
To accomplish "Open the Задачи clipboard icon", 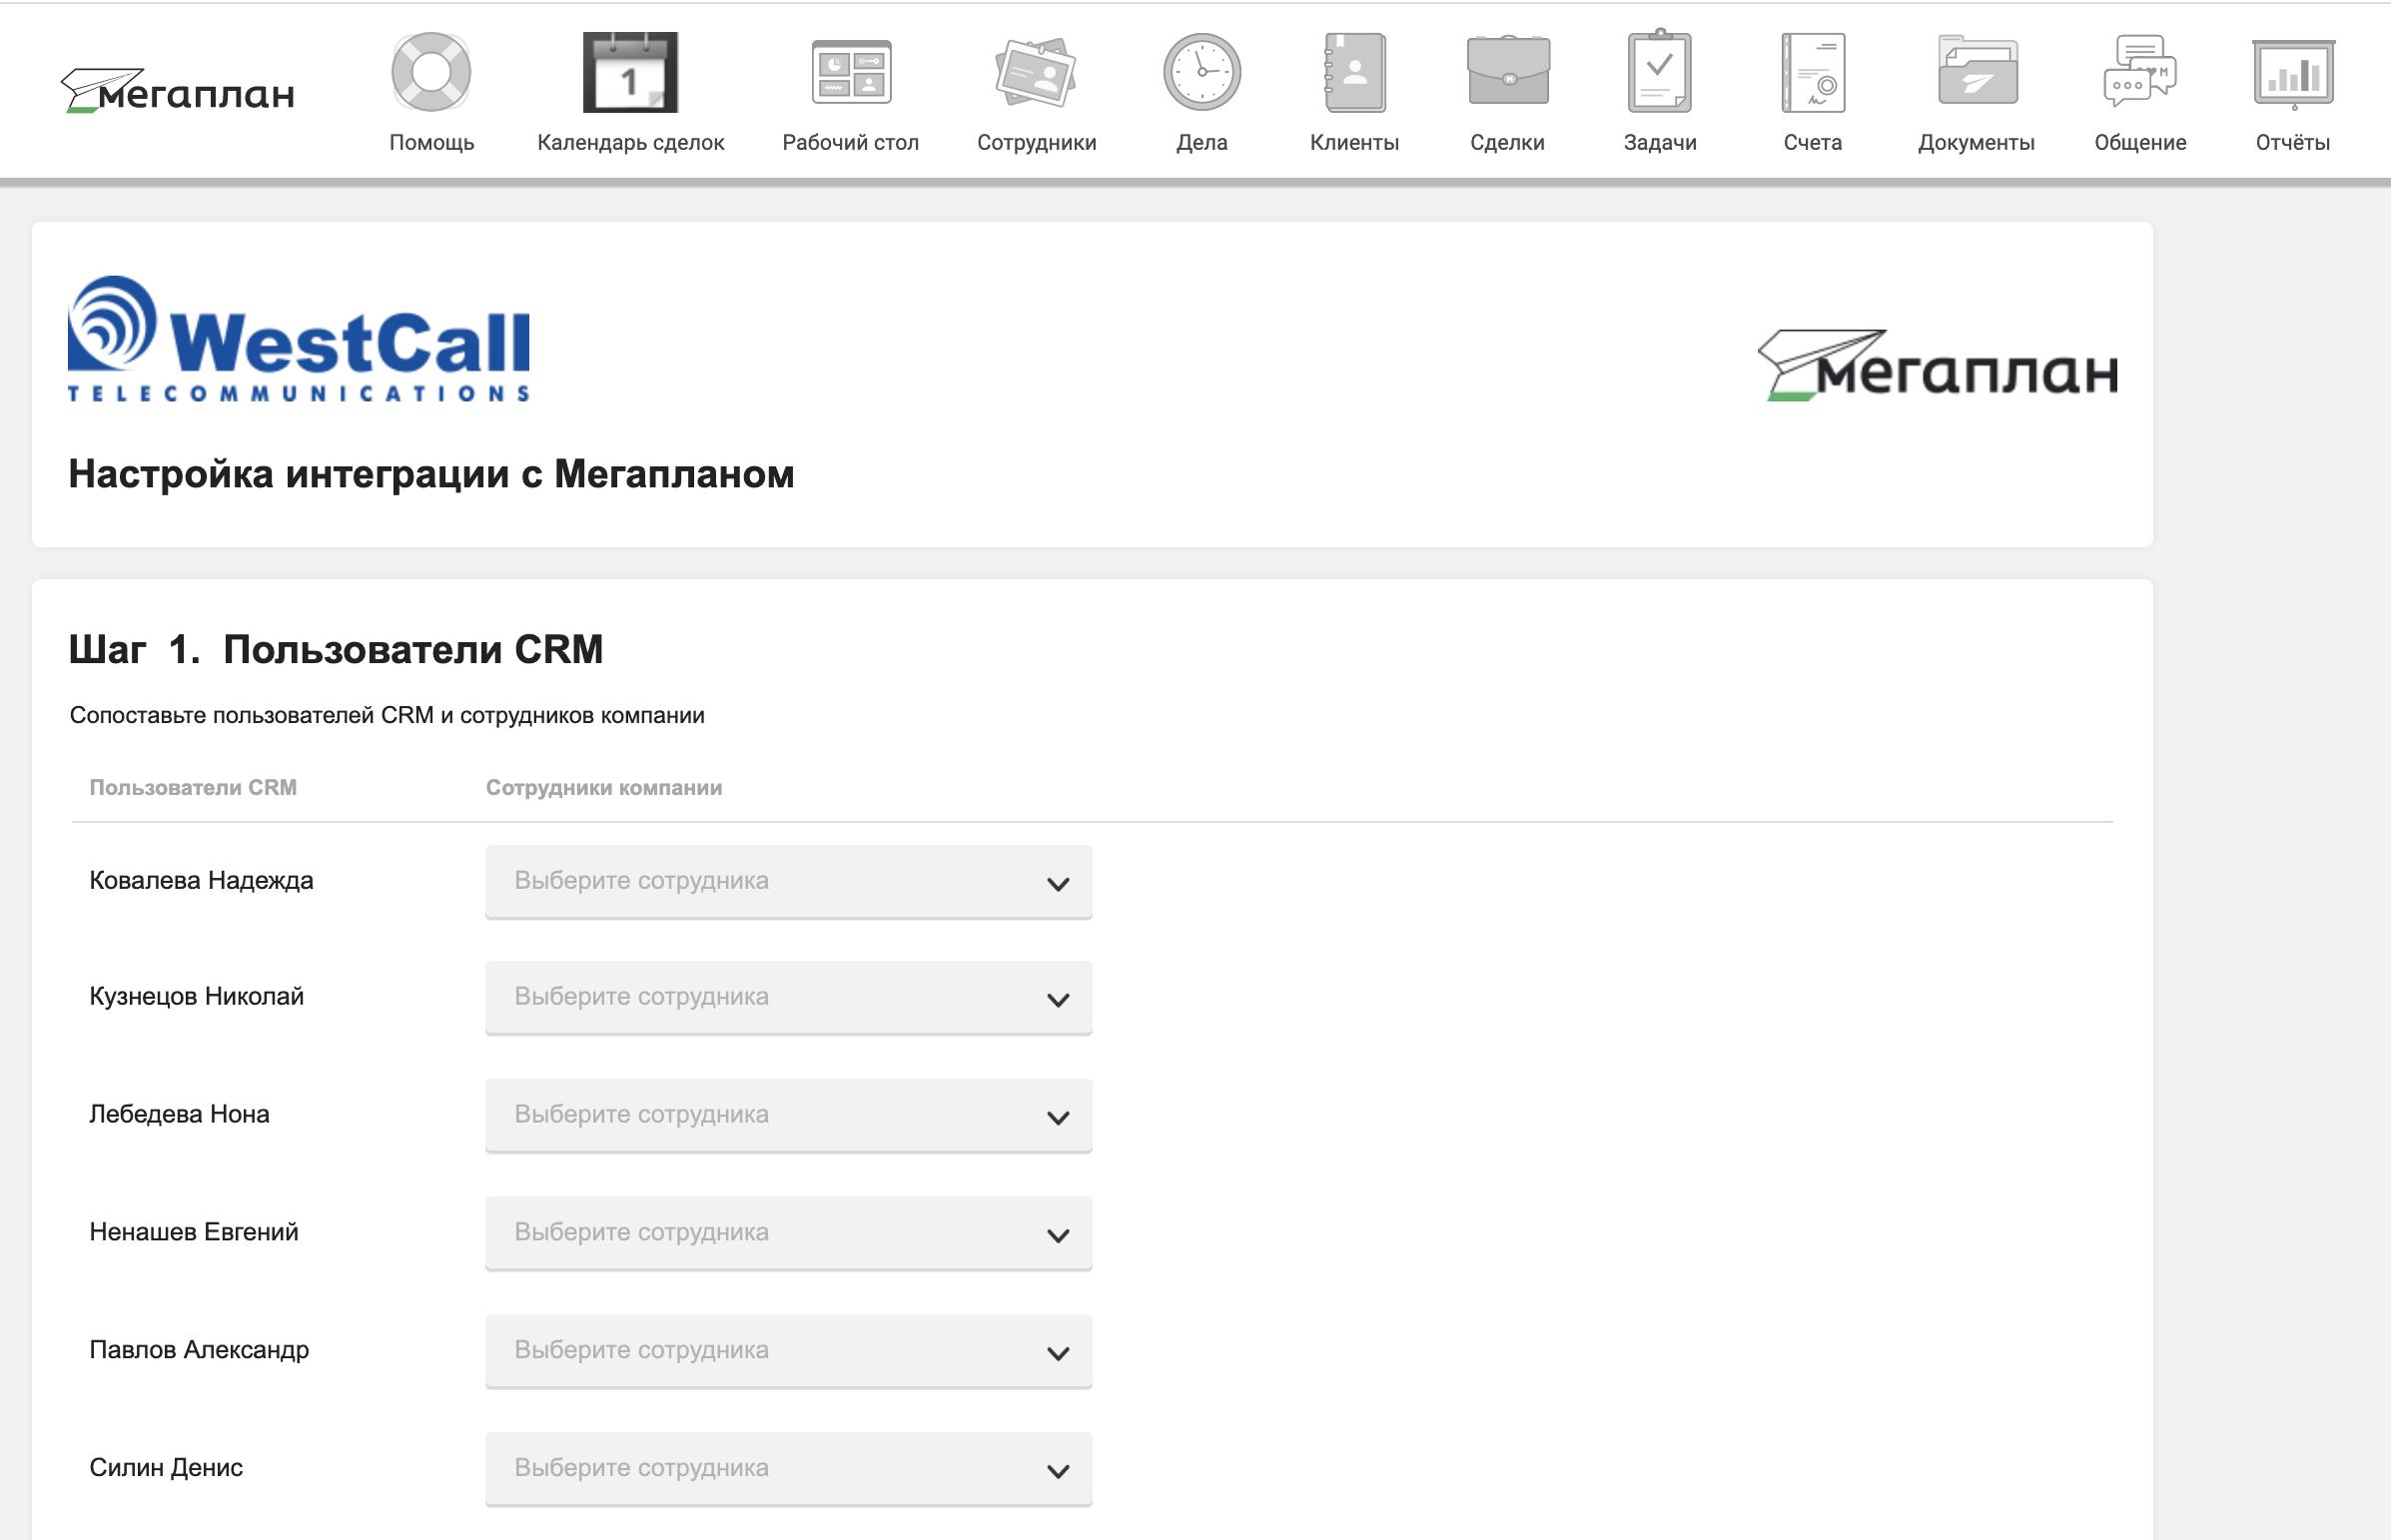I will click(1660, 70).
